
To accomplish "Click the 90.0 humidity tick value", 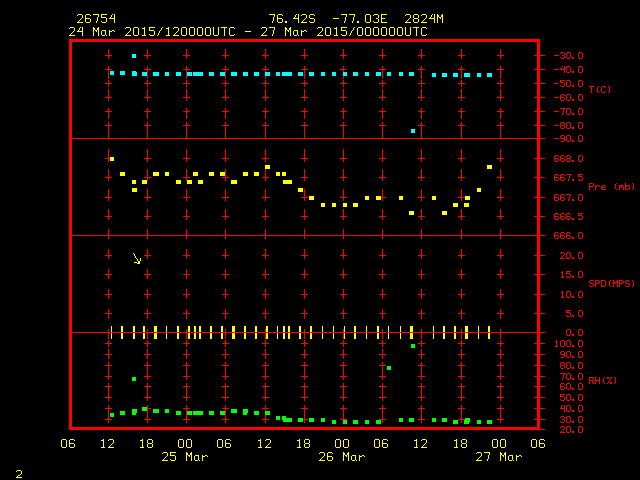I will (x=571, y=355).
